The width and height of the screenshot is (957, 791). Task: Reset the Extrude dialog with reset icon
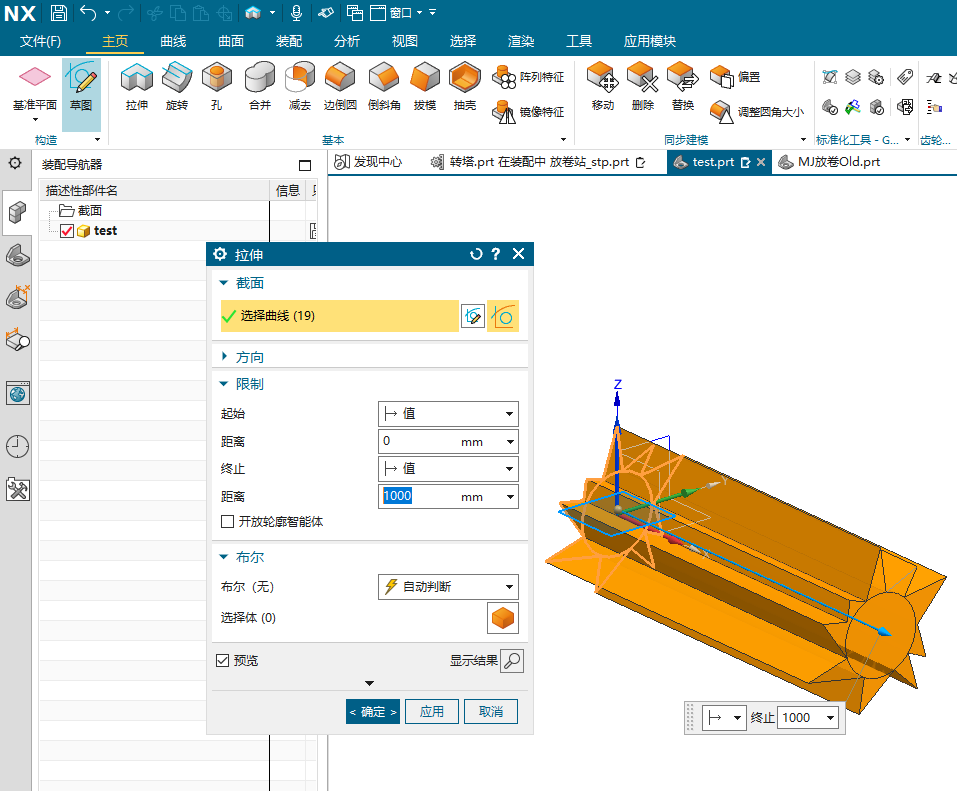476,254
